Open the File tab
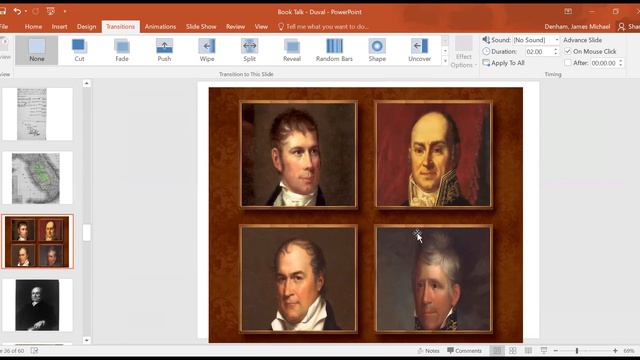Viewport: 640px width, 360px height. 4,27
